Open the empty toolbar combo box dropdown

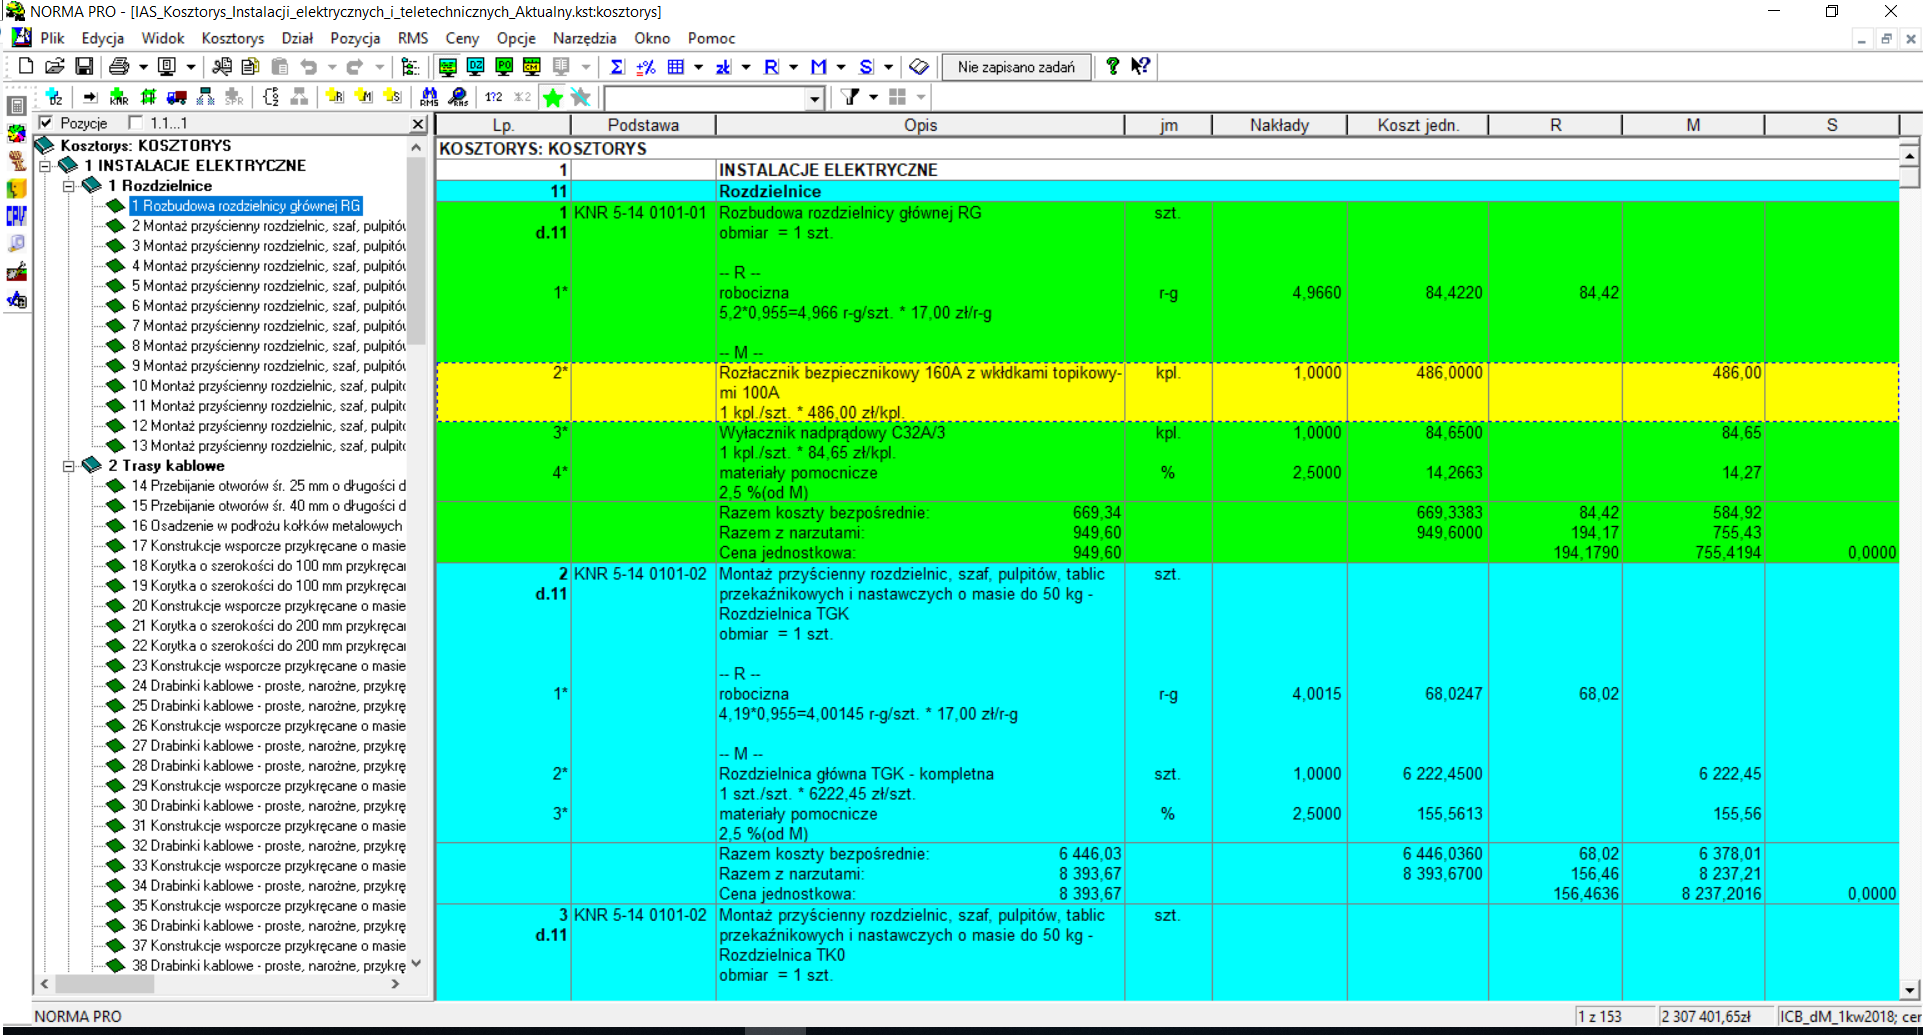[814, 98]
